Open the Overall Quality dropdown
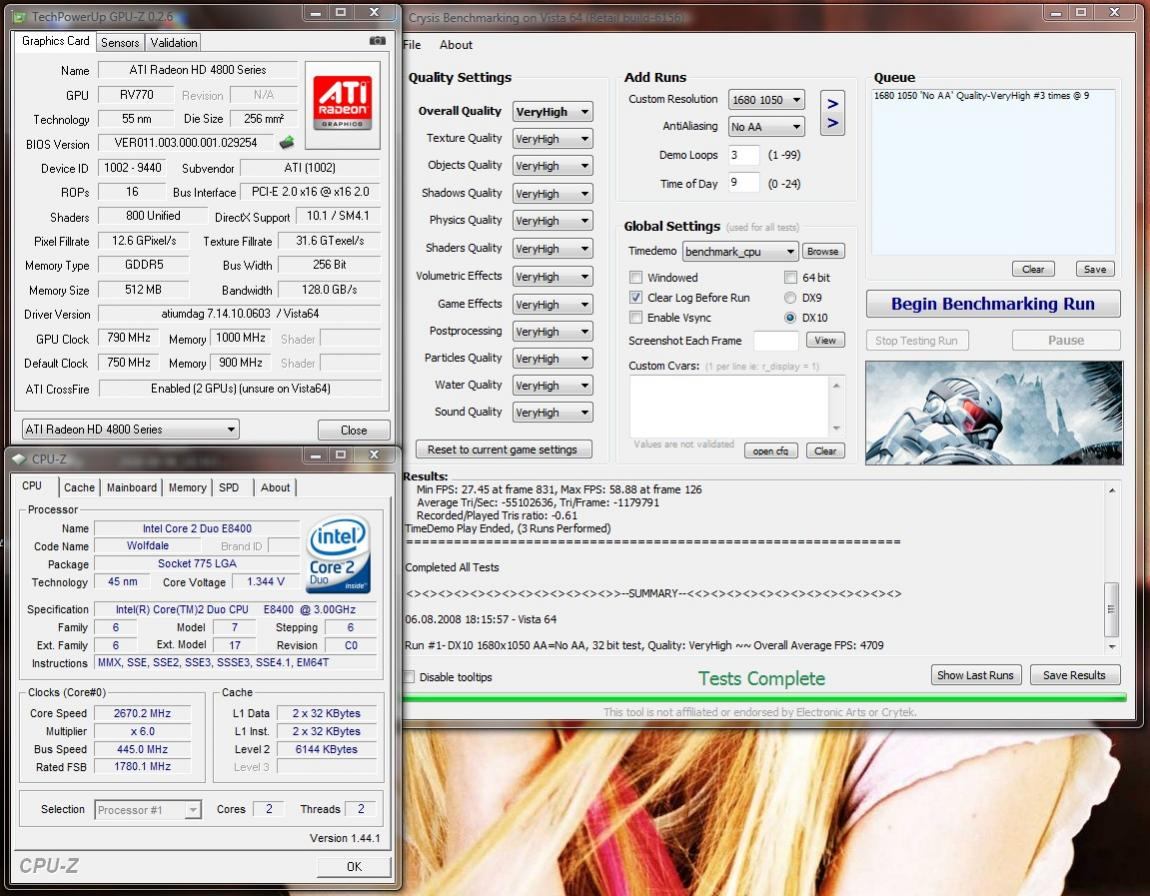This screenshot has height=896, width=1150. 552,111
